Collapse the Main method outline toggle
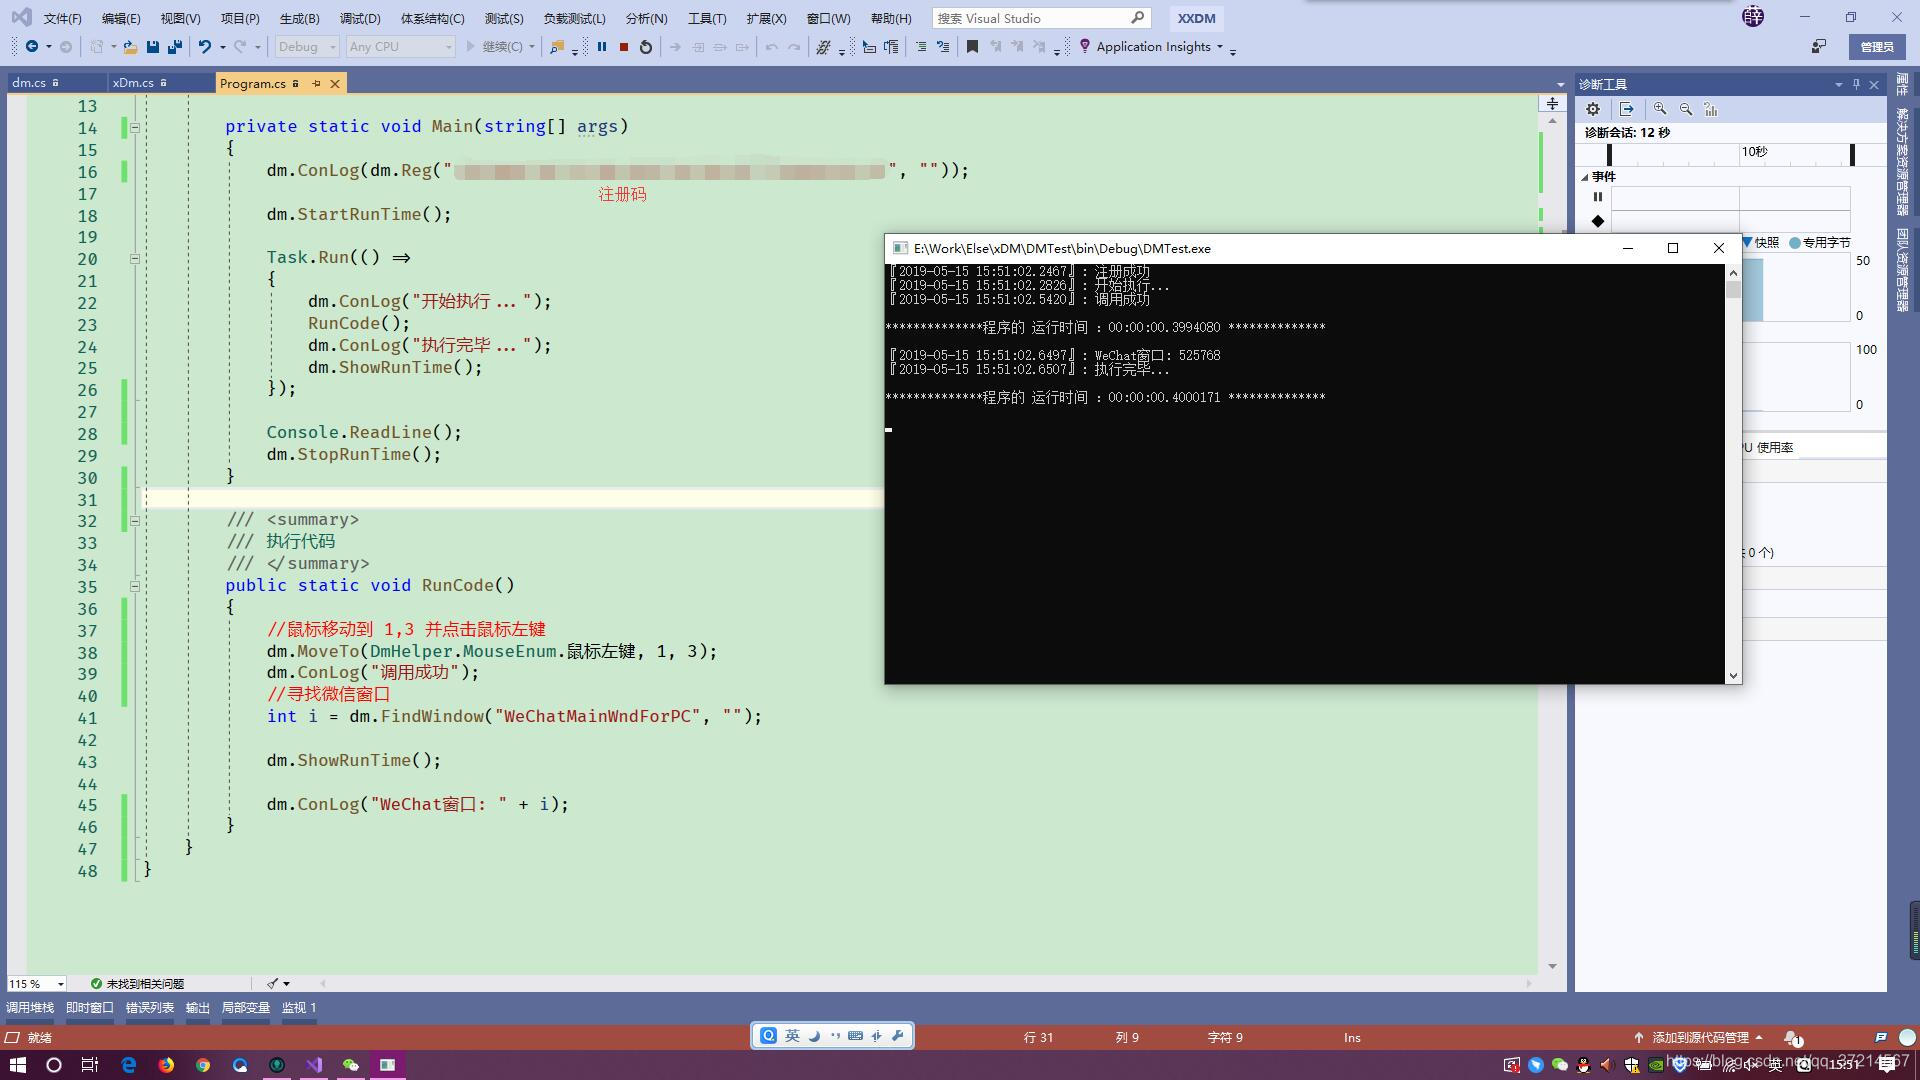Image resolution: width=1920 pixels, height=1080 pixels. [135, 127]
